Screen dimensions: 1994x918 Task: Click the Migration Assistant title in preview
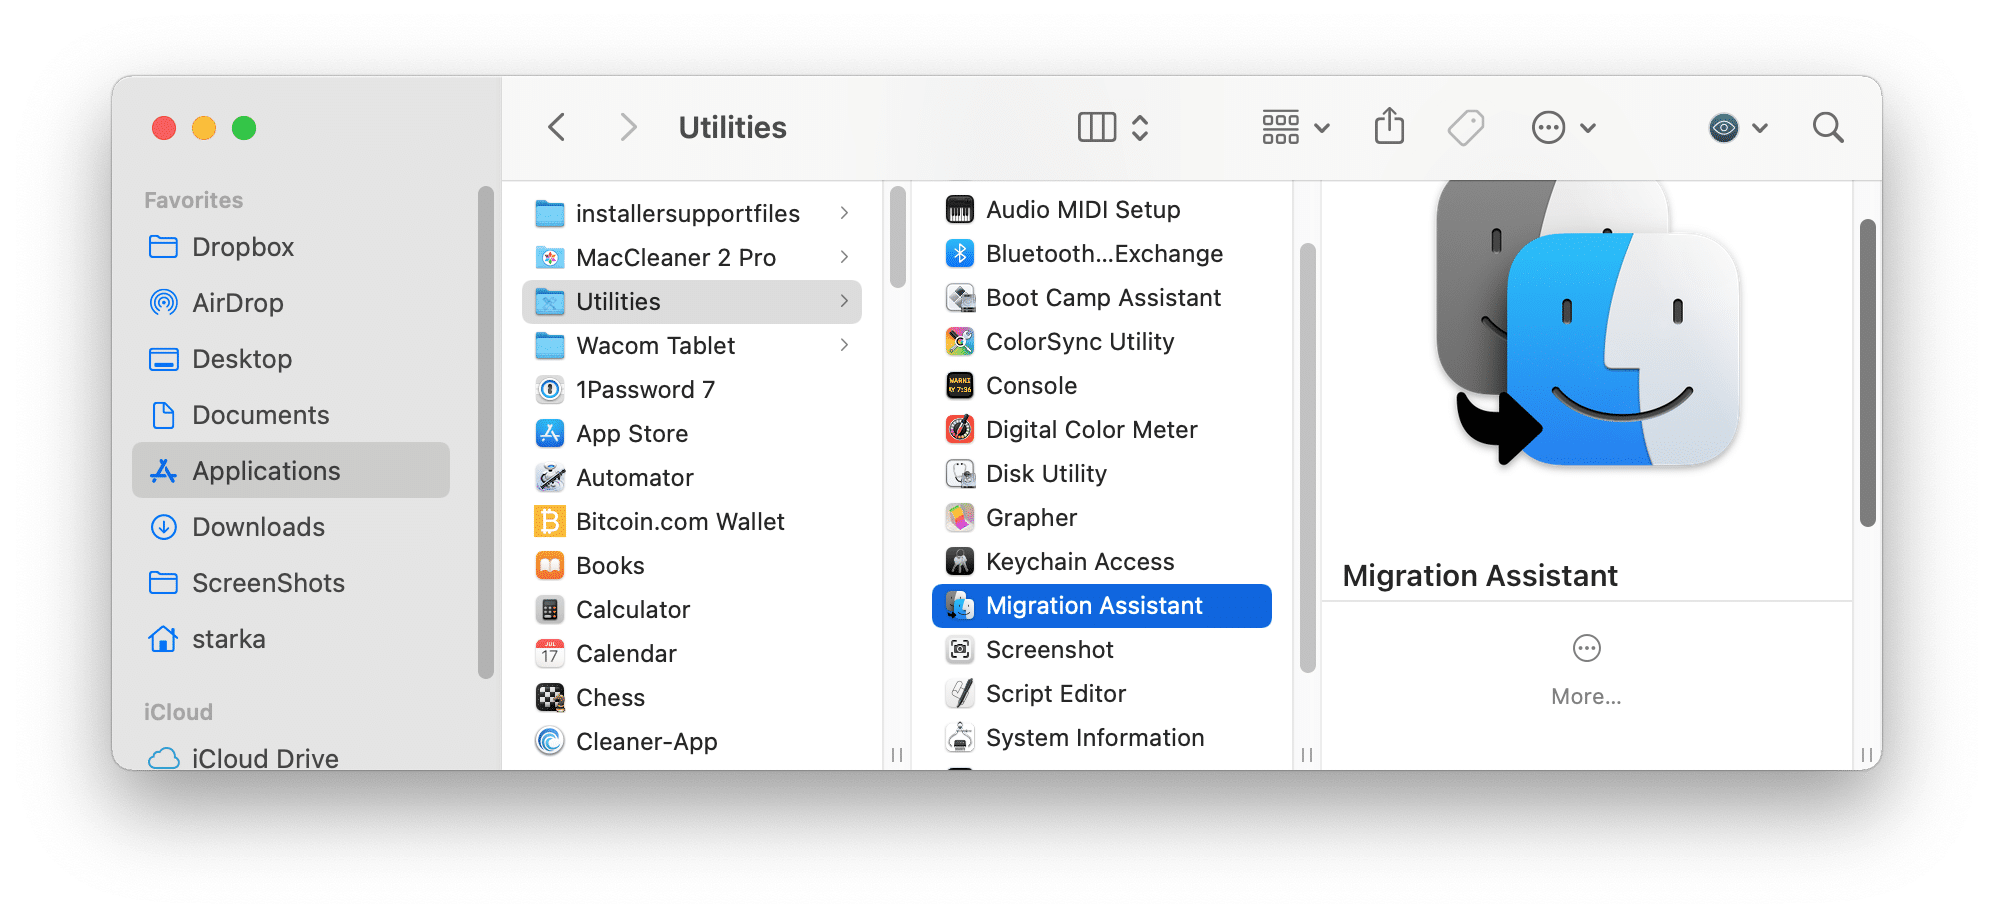(x=1480, y=576)
